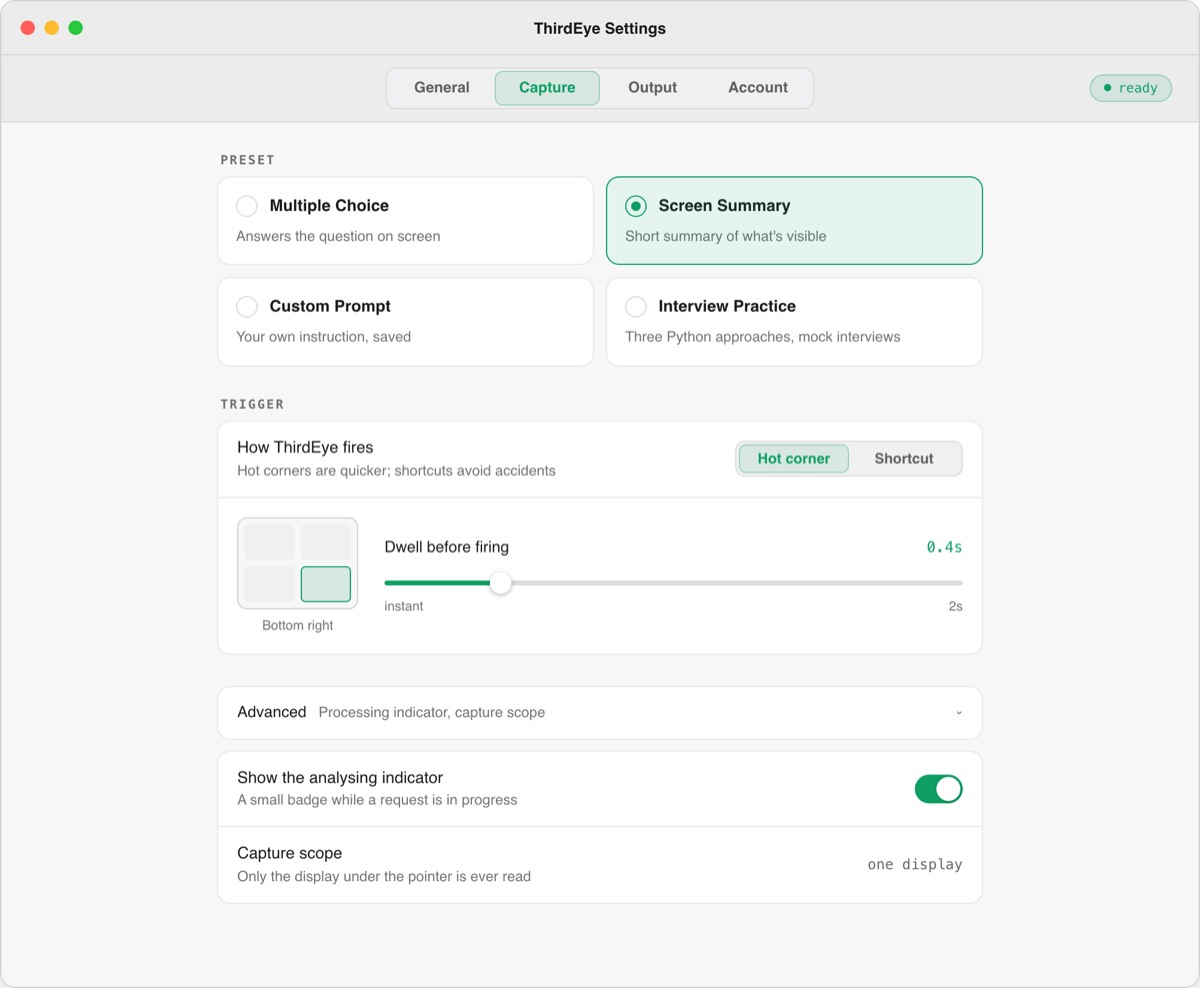Choose the Interview Practice preset radio

[x=636, y=307]
